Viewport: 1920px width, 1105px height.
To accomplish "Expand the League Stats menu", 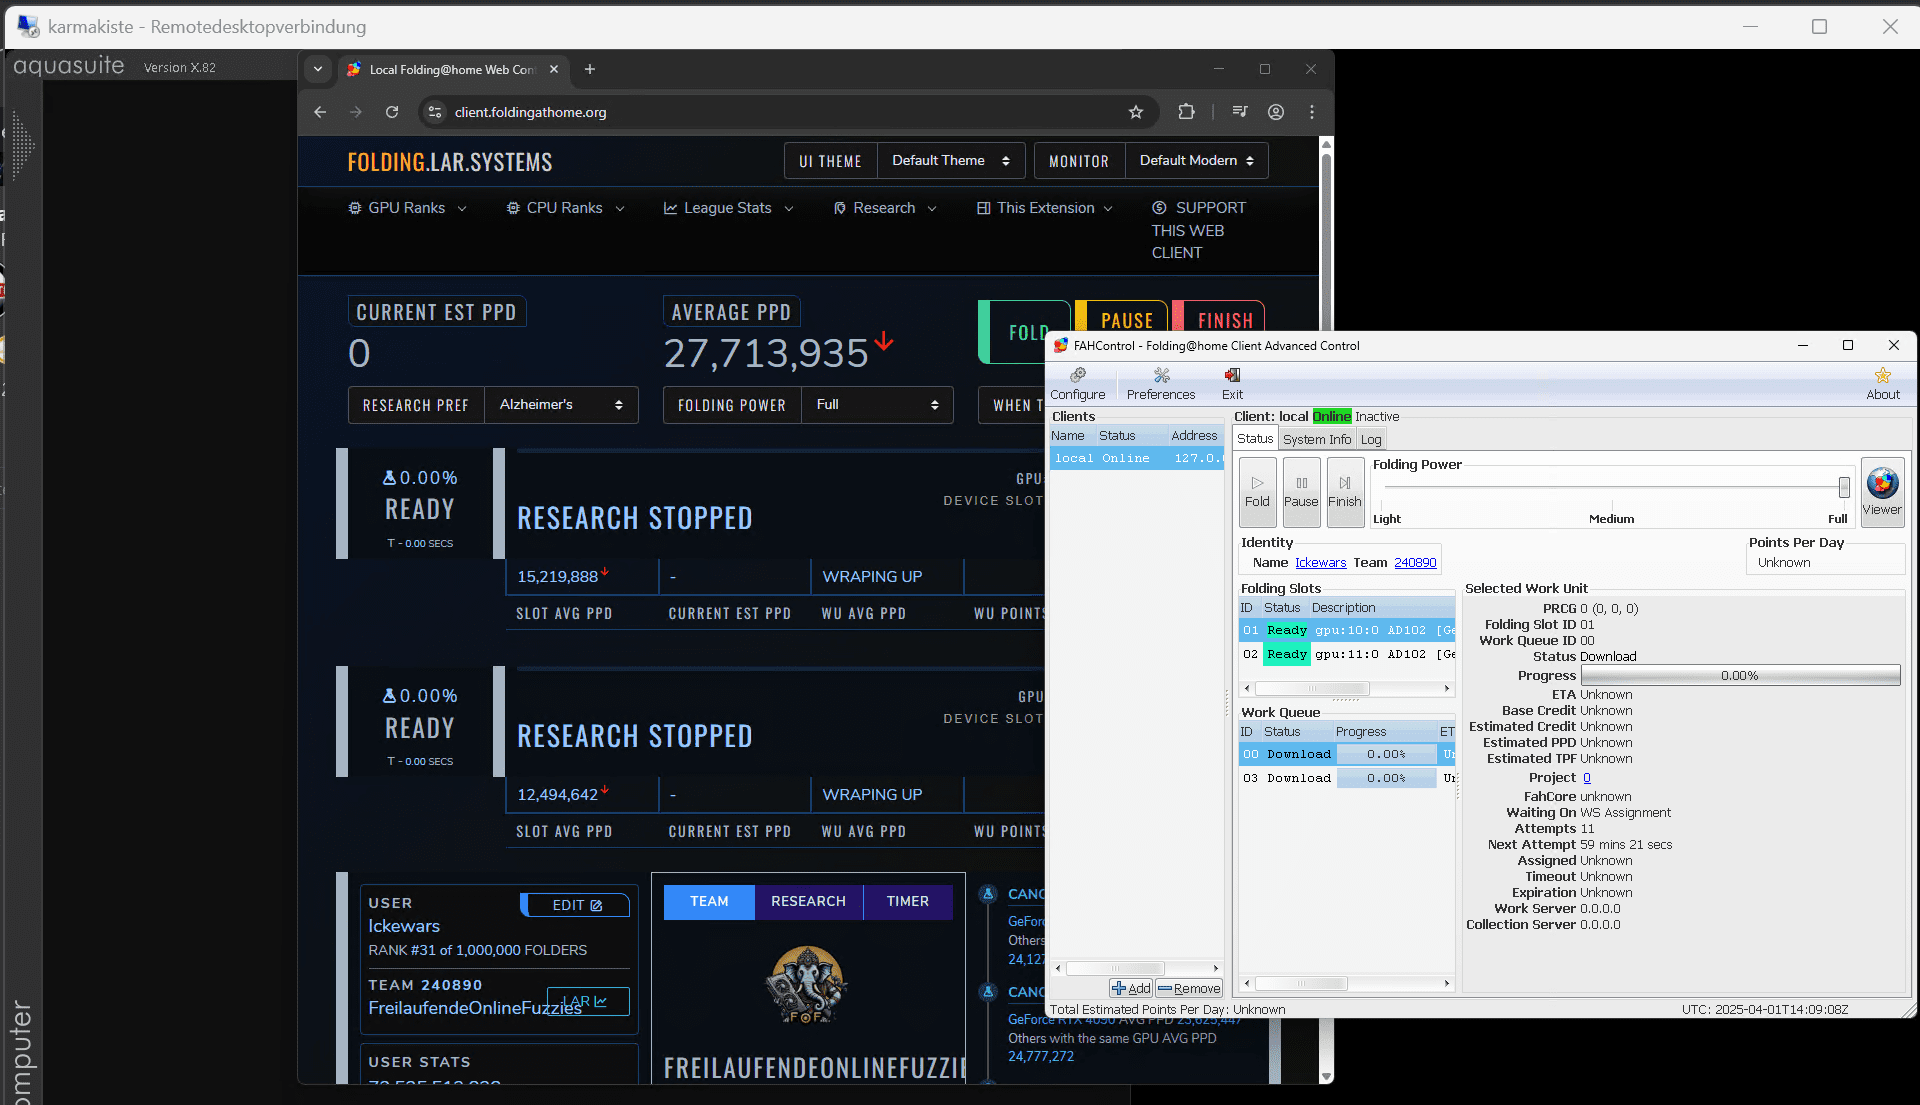I will pyautogui.click(x=728, y=208).
